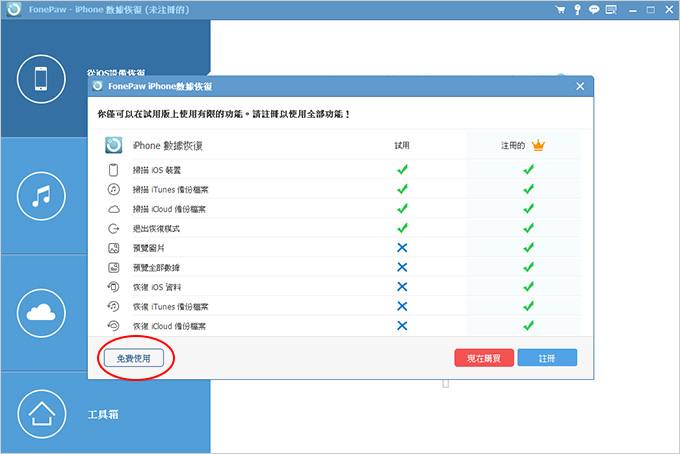Click the 掃描 iCloud 備份檔案 row text
Image resolution: width=680 pixels, height=454 pixels.
169,209
